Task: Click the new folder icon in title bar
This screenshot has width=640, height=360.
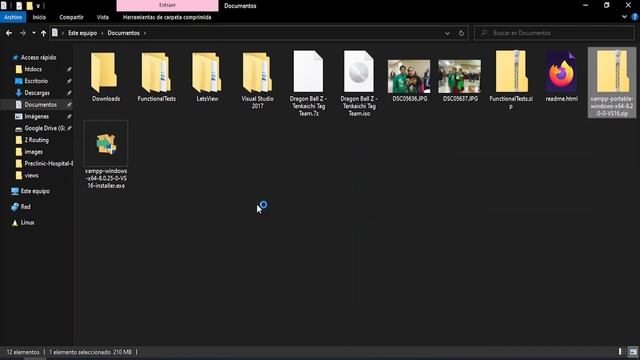Action: tap(29, 6)
